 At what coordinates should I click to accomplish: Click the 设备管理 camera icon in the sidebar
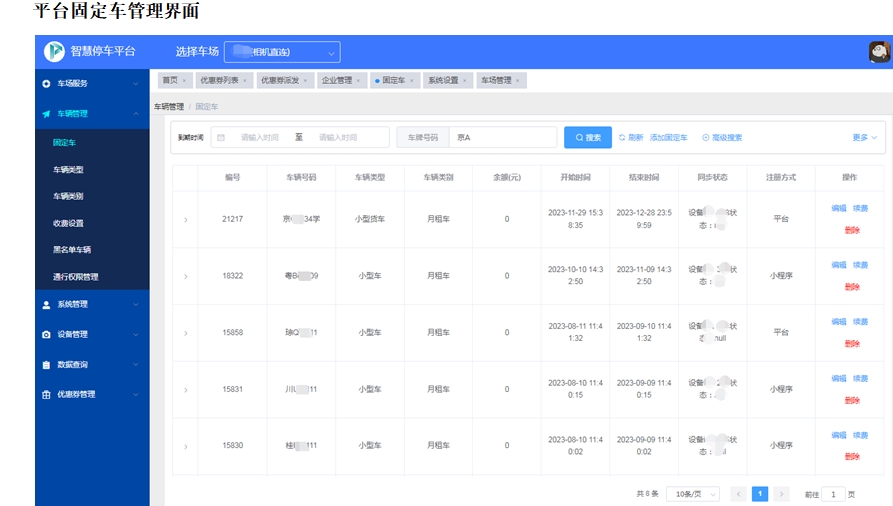[x=46, y=335]
